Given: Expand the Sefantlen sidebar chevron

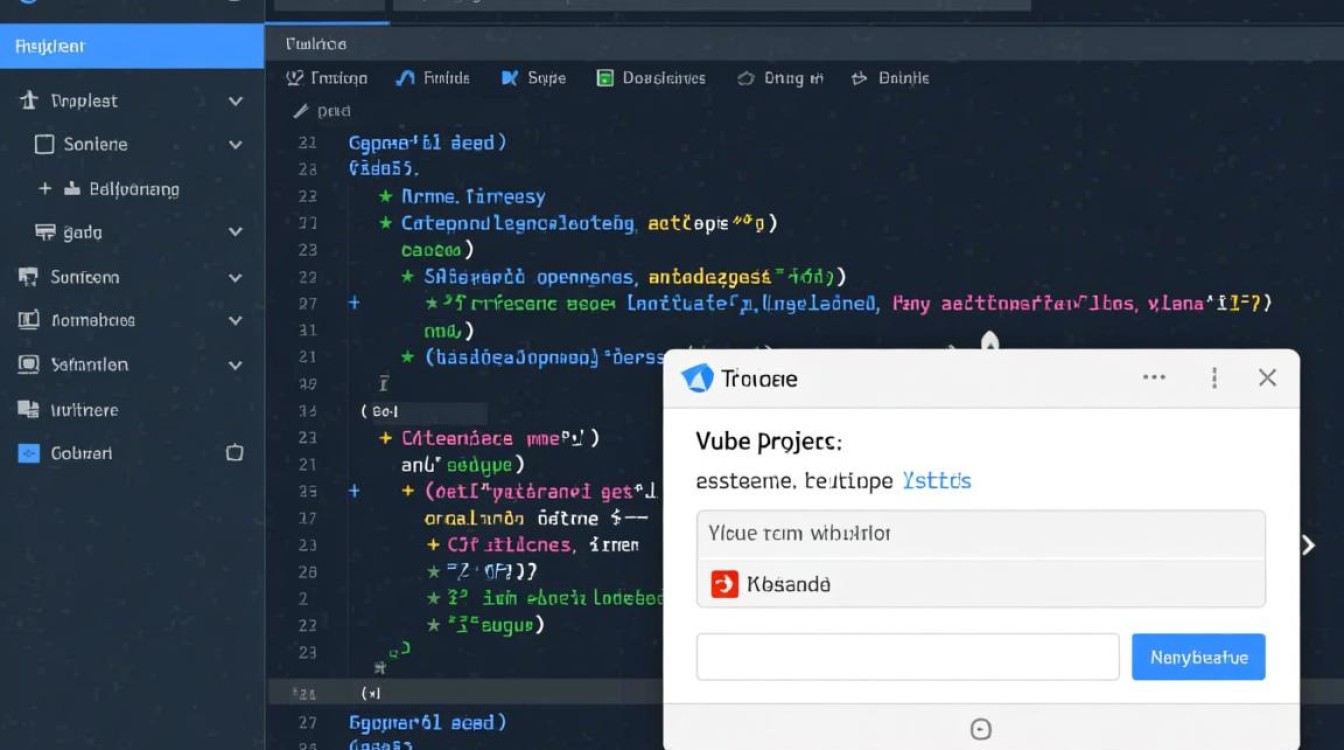Looking at the screenshot, I should 236,365.
